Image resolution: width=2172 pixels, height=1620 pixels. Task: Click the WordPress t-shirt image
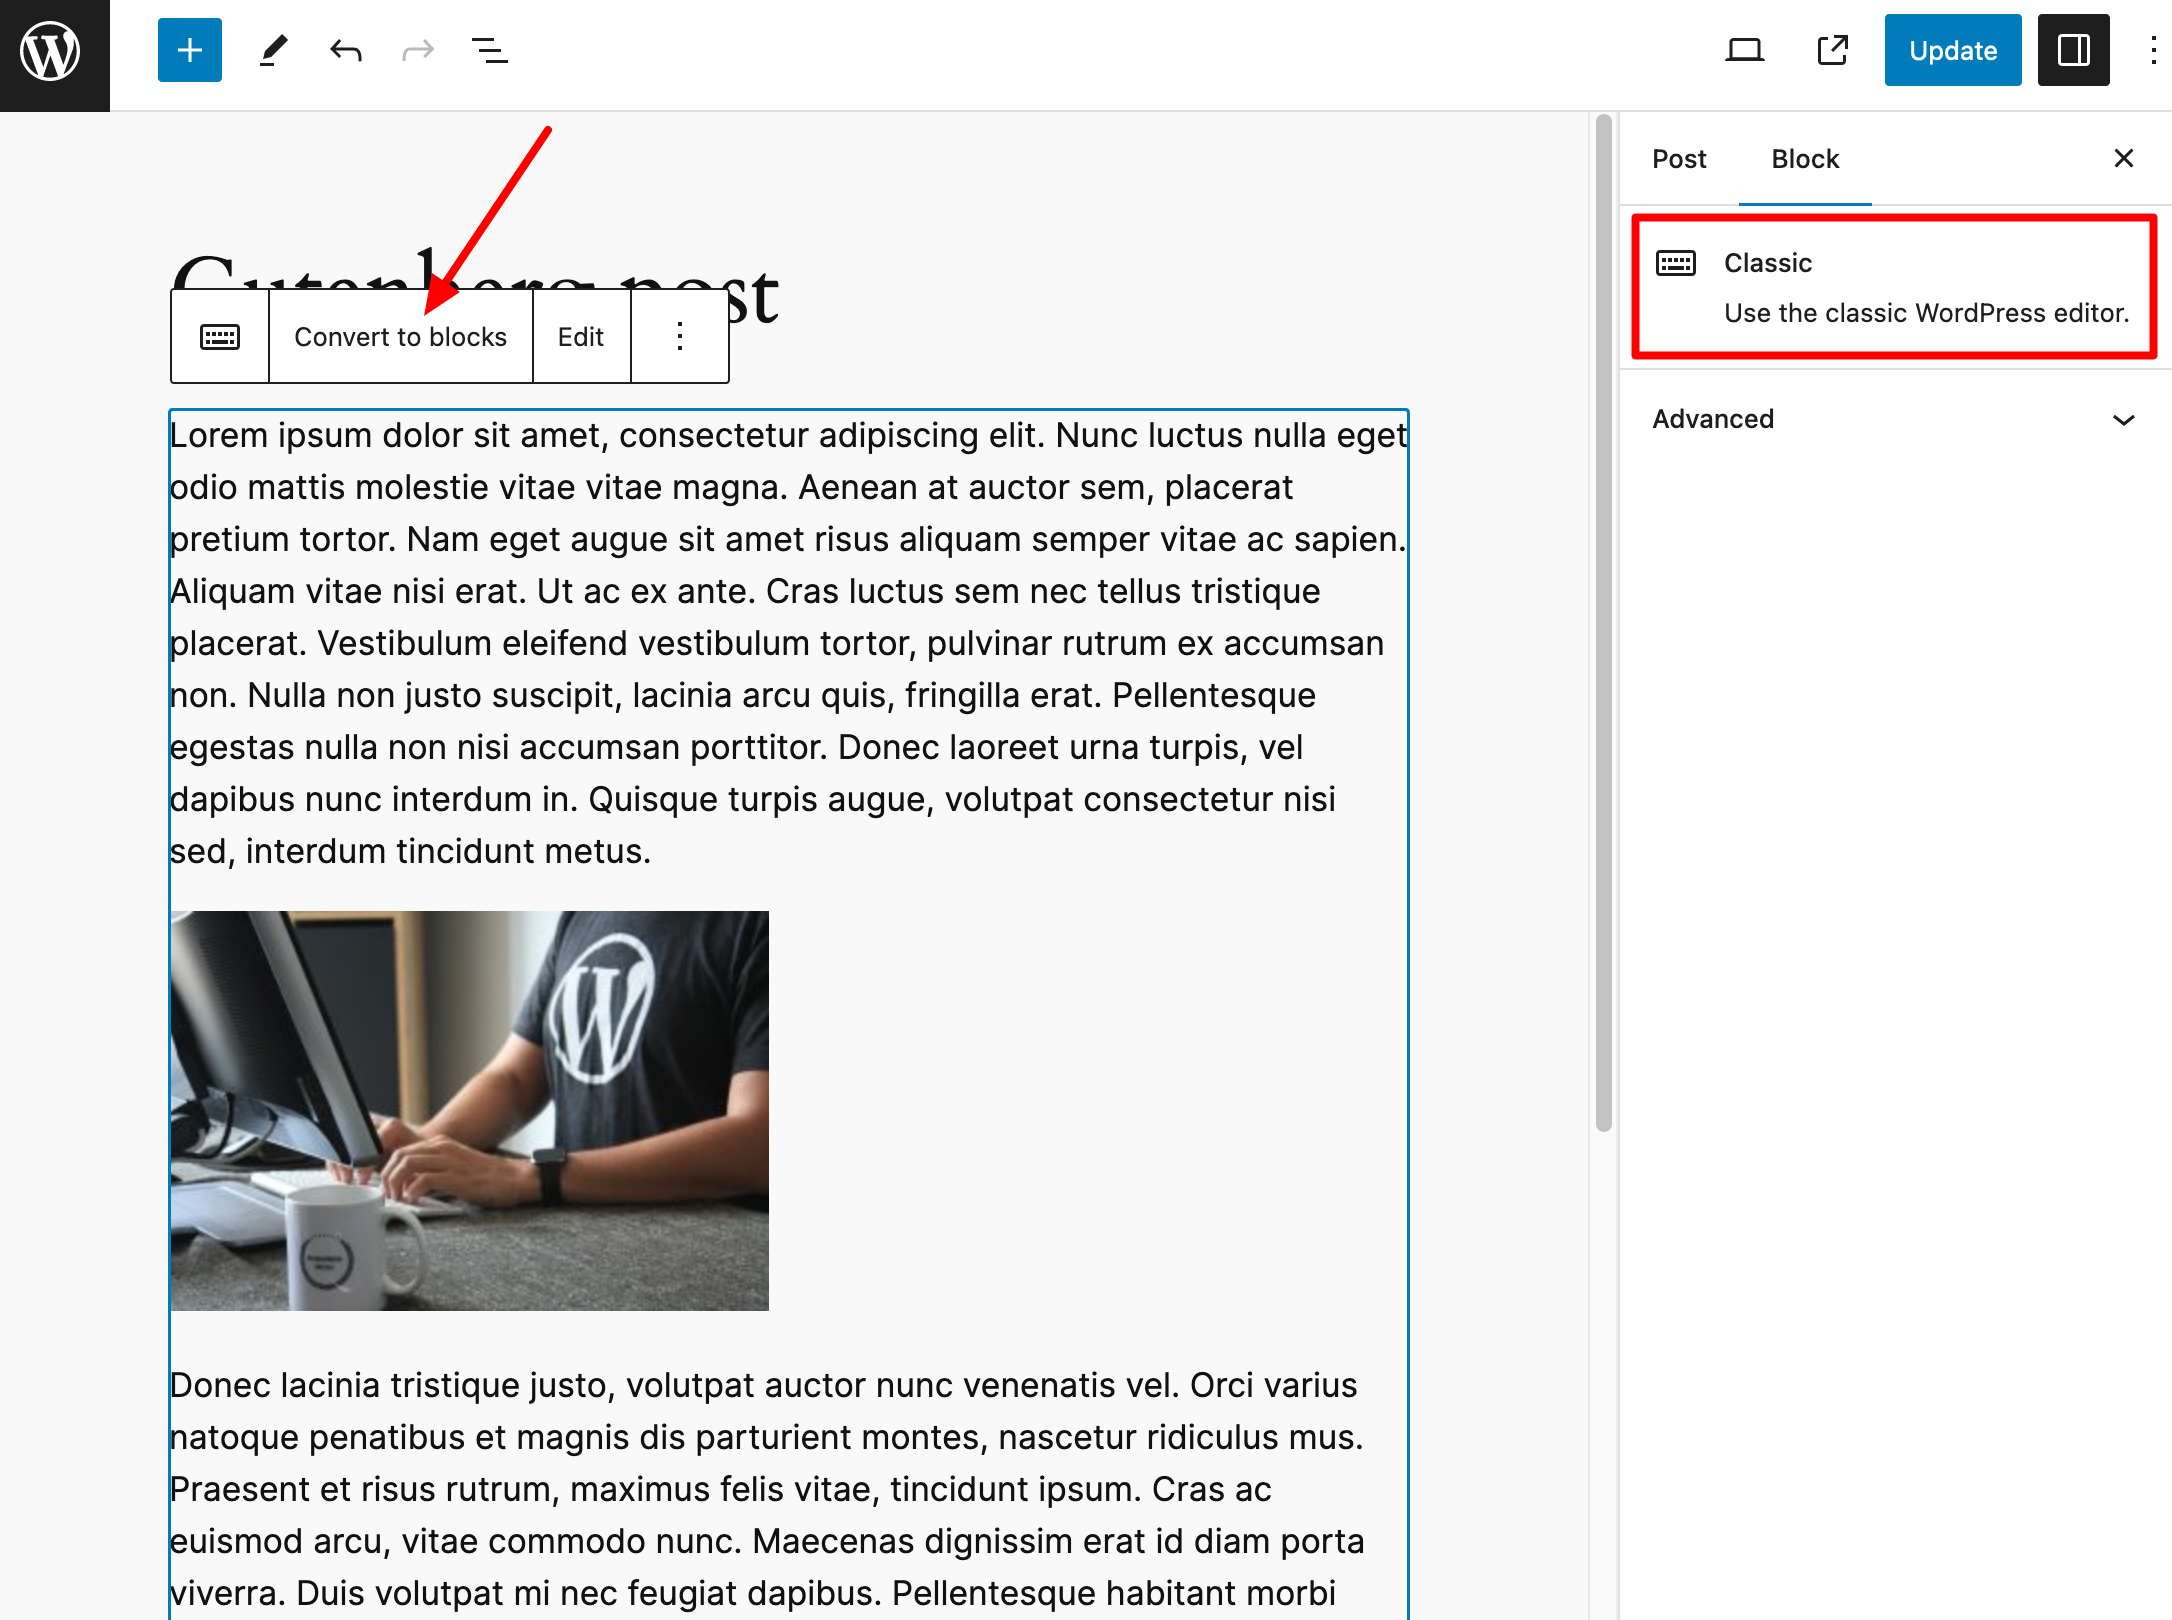tap(469, 1110)
